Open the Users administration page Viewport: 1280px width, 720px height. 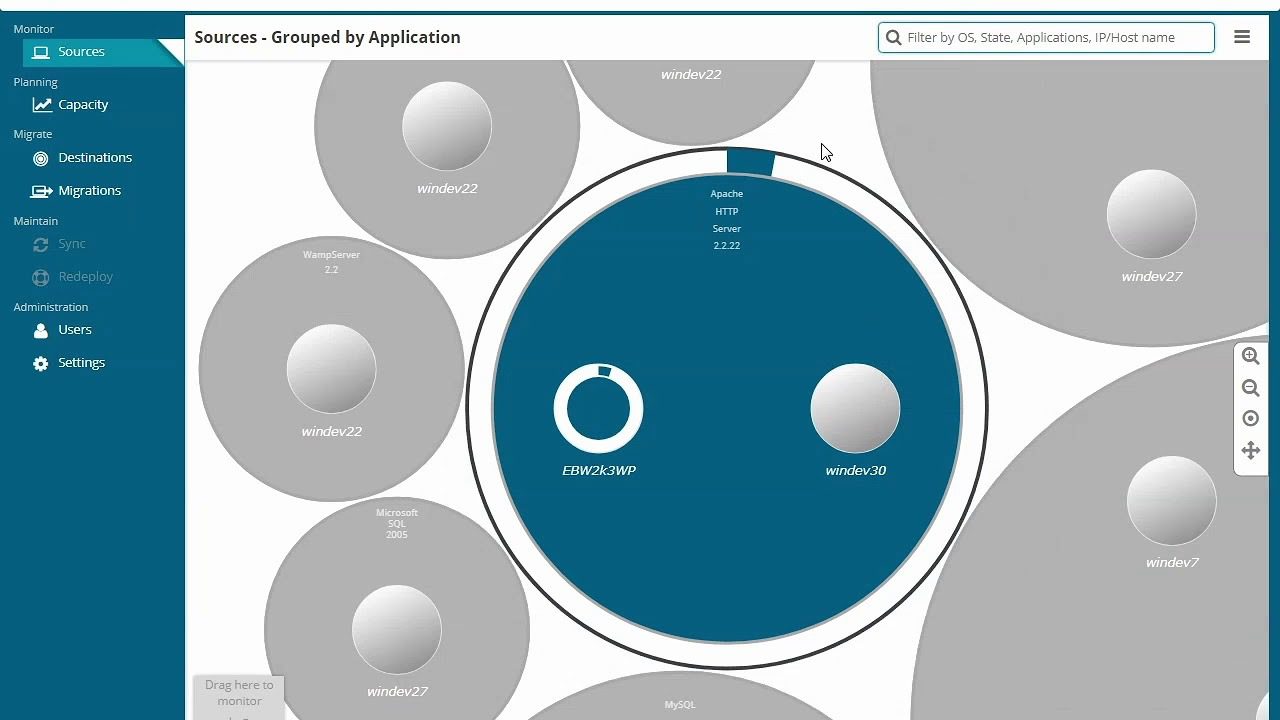[x=75, y=330]
